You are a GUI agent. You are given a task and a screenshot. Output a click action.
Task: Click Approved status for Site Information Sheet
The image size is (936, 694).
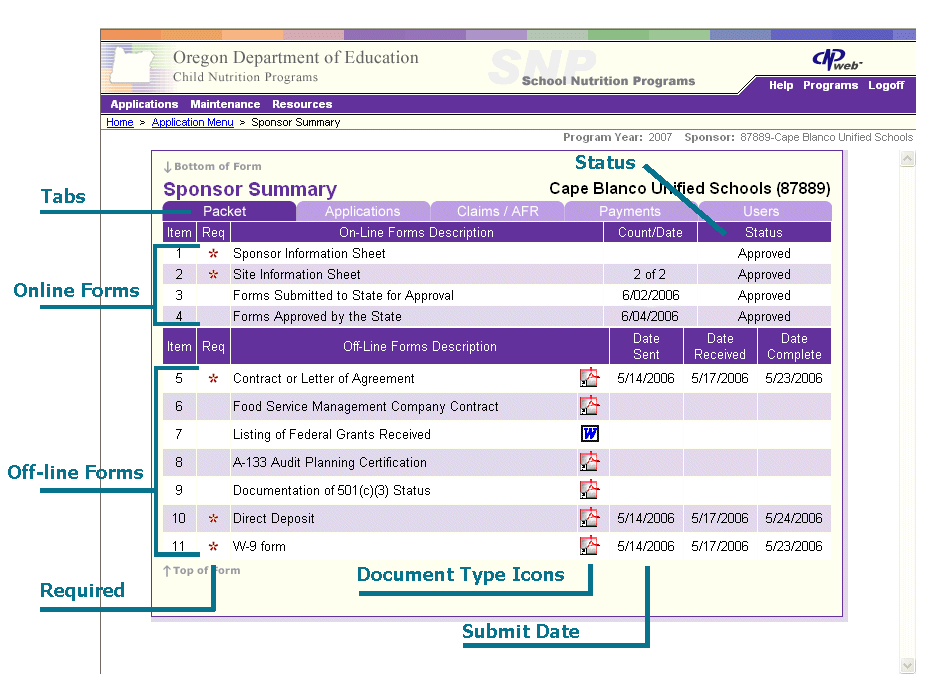tap(764, 274)
